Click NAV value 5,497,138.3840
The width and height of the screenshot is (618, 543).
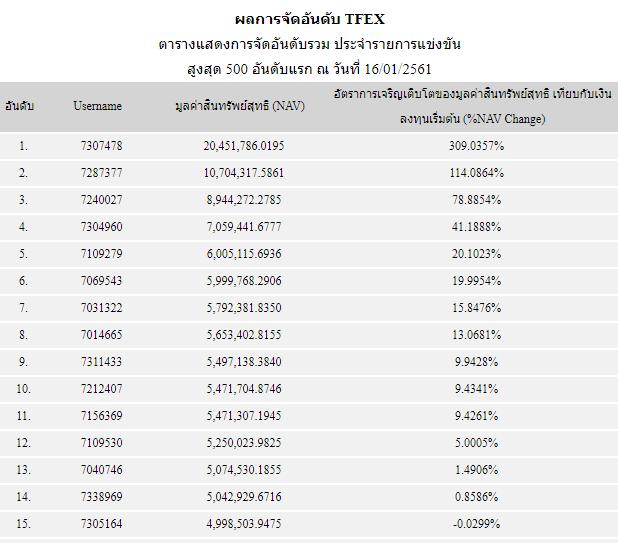(244, 362)
